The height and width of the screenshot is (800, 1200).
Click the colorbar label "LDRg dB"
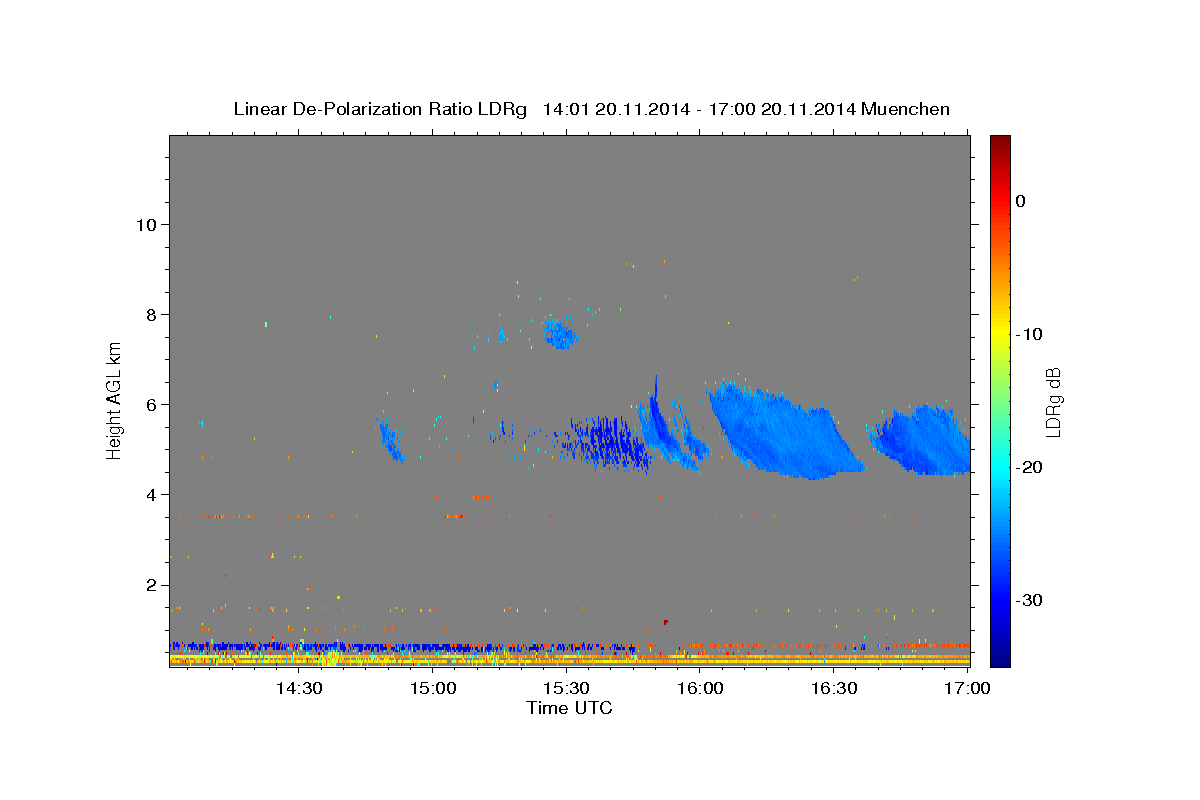pos(1052,401)
